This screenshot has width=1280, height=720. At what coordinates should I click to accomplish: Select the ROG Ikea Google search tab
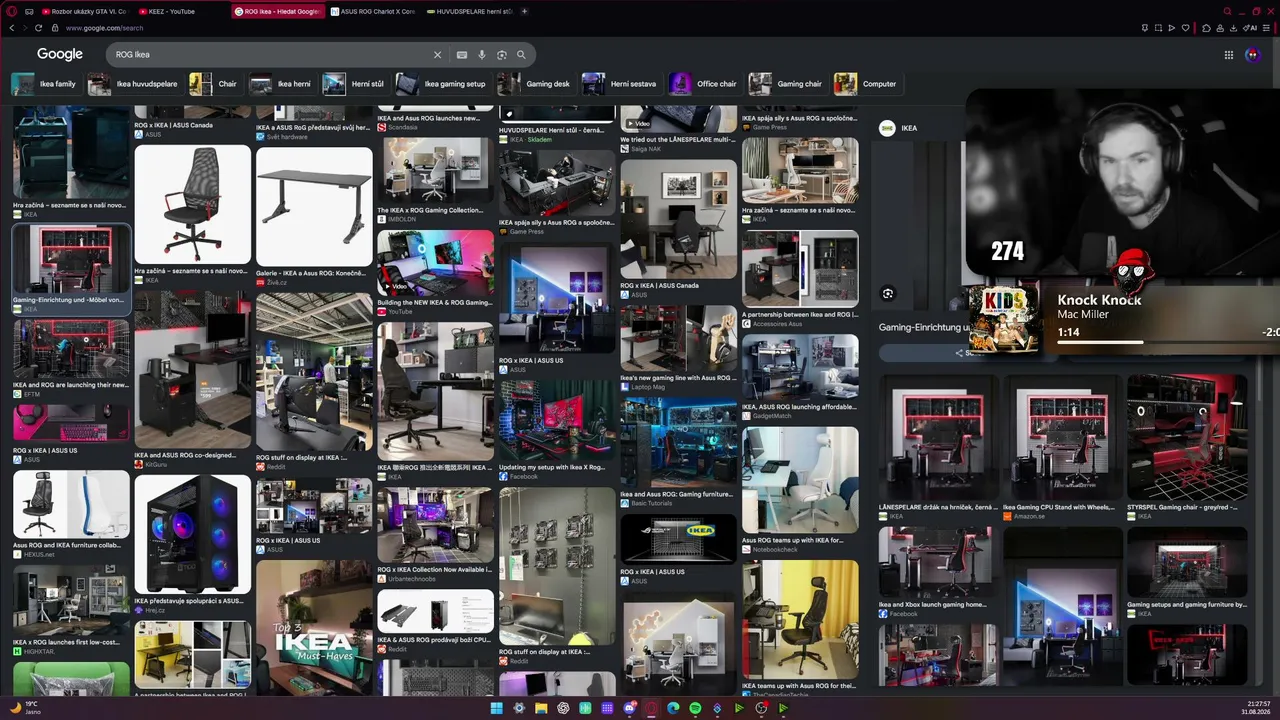(278, 11)
